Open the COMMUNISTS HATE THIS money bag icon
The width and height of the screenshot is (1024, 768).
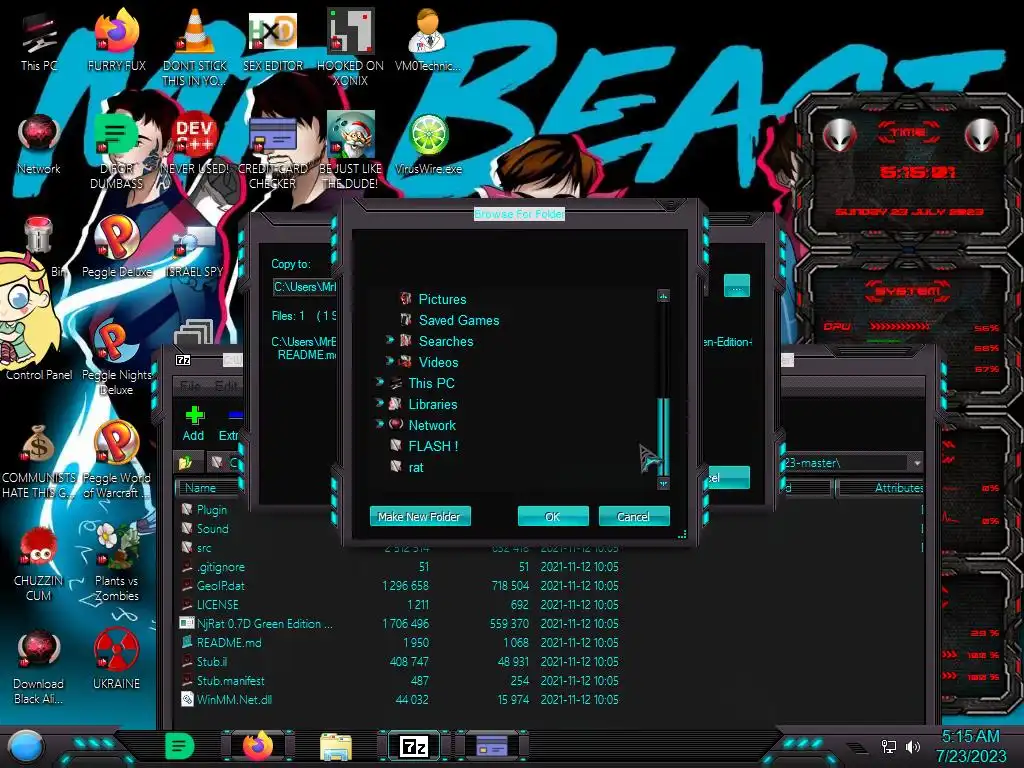tap(39, 460)
